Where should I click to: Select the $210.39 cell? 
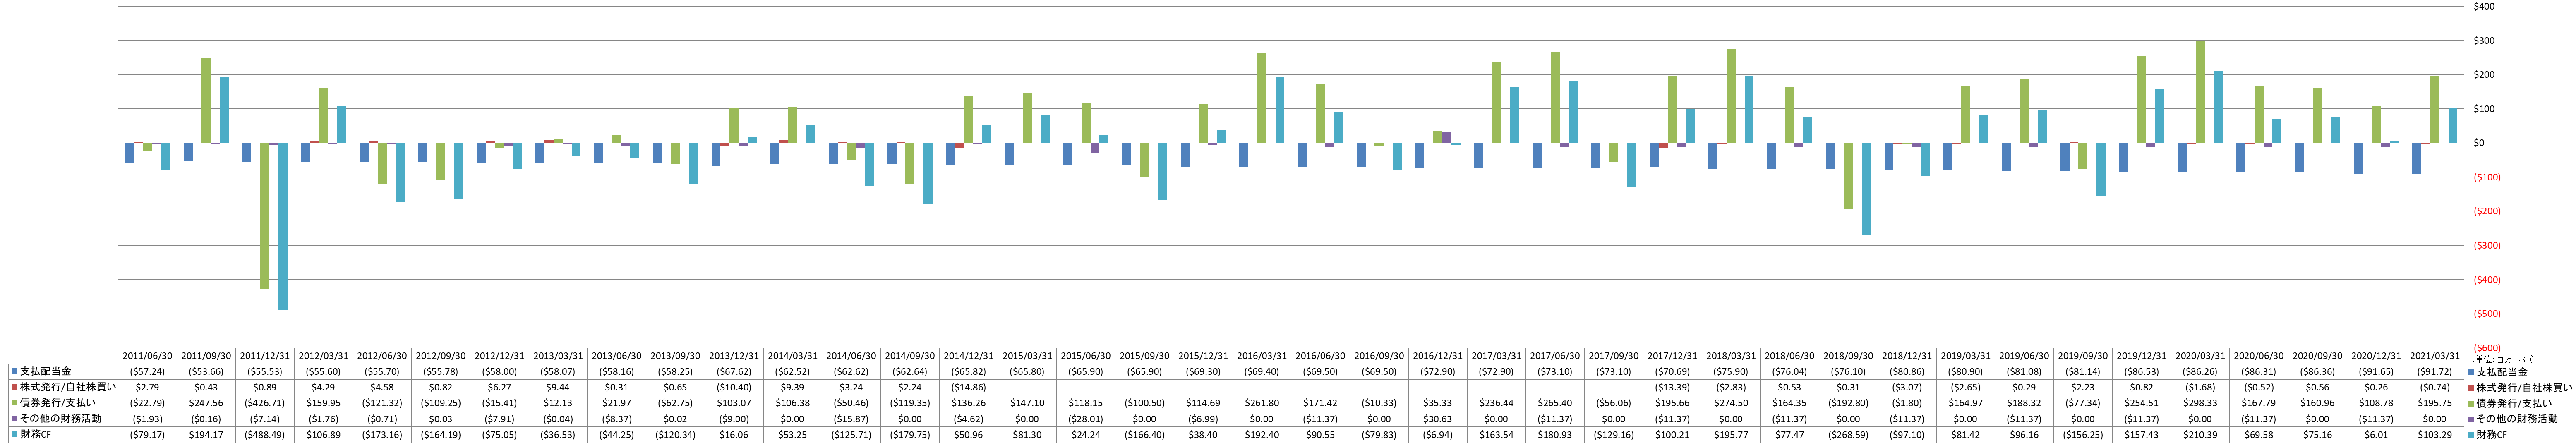tap(2200, 435)
